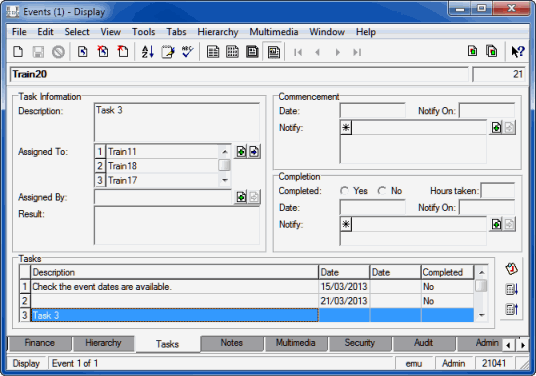Click Tasks table scroll down arrow
The width and height of the screenshot is (536, 376).
tap(482, 315)
